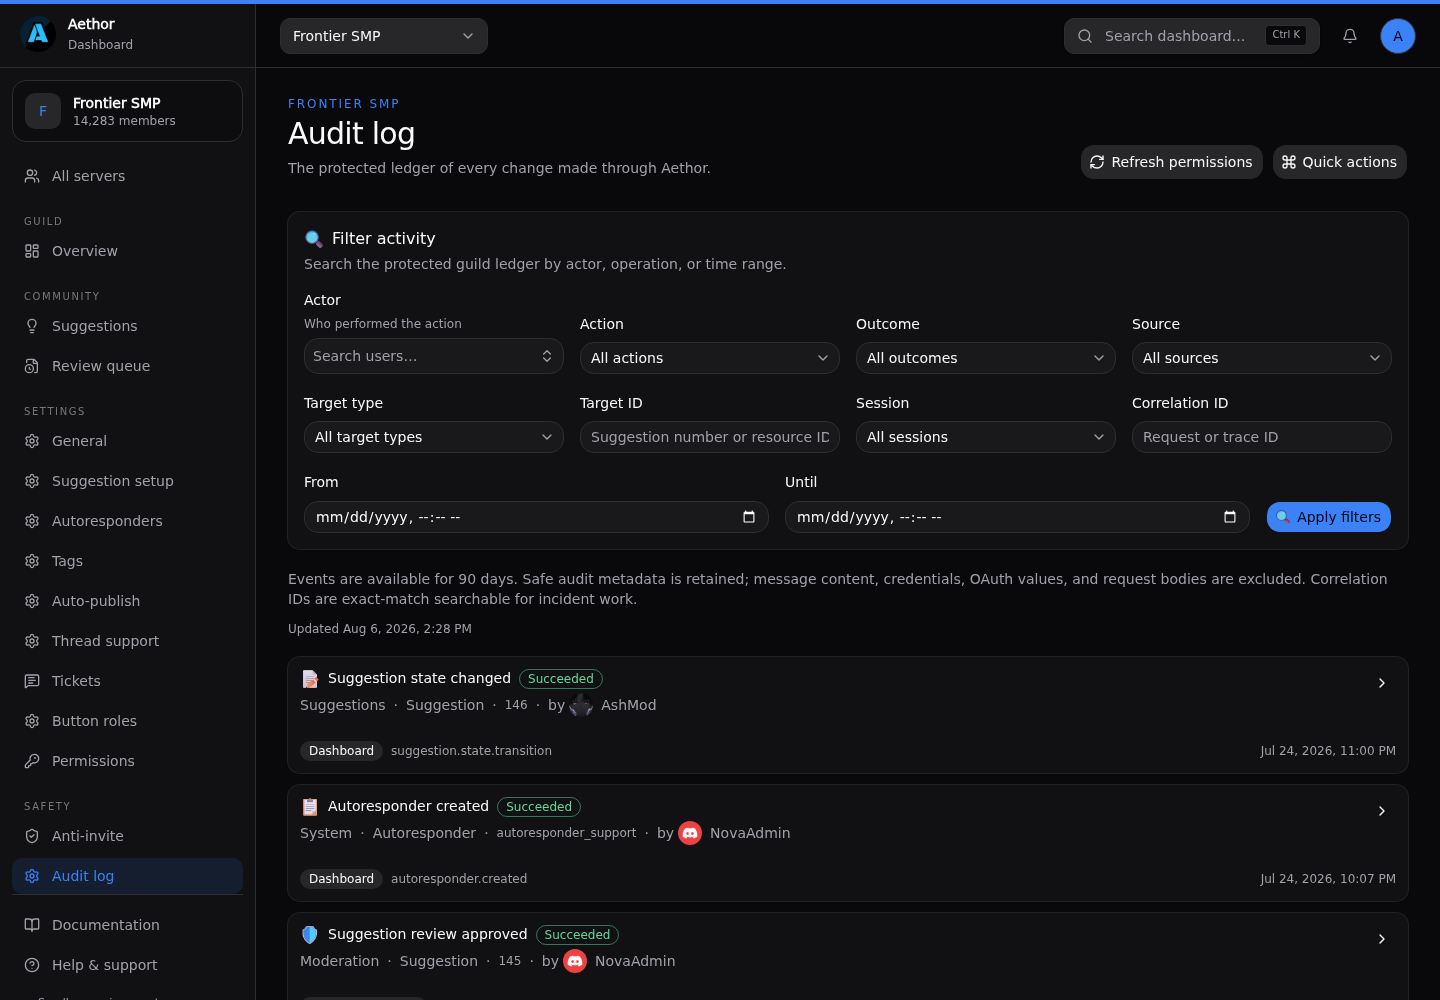Click the search magnifier icon in dashboard search
Image resolution: width=1440 pixels, height=1000 pixels.
pyautogui.click(x=1085, y=36)
